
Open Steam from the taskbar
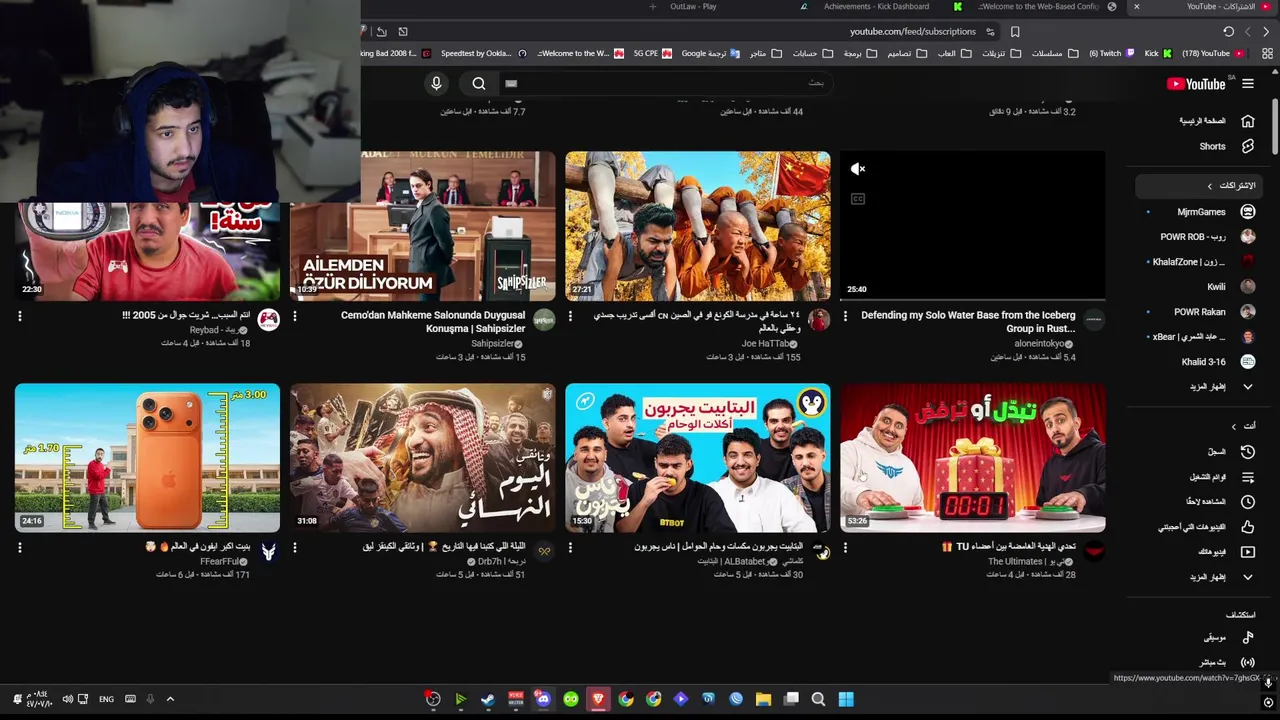(x=487, y=699)
